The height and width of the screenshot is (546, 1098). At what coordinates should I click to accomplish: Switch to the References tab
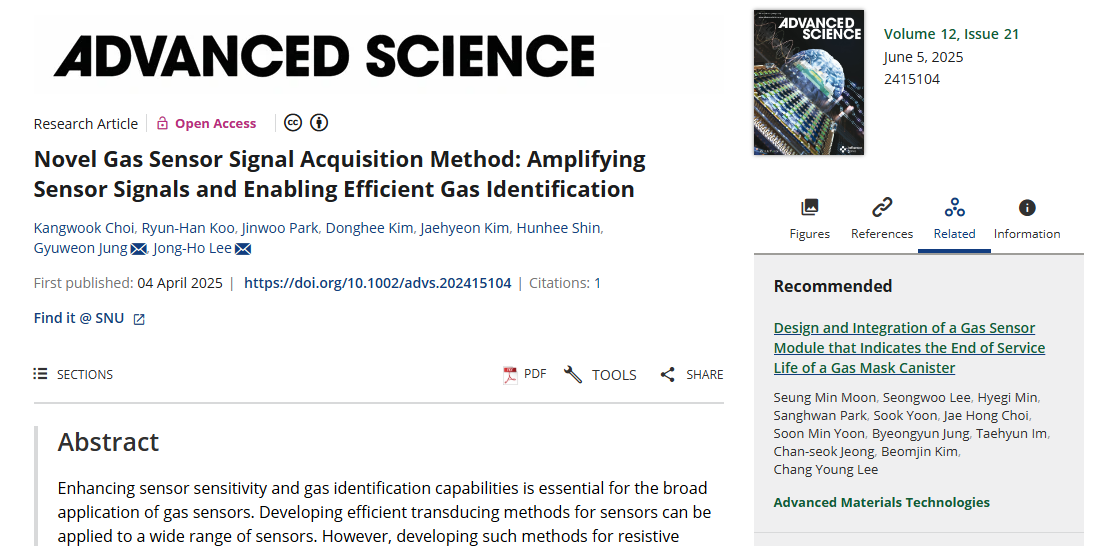coord(881,218)
